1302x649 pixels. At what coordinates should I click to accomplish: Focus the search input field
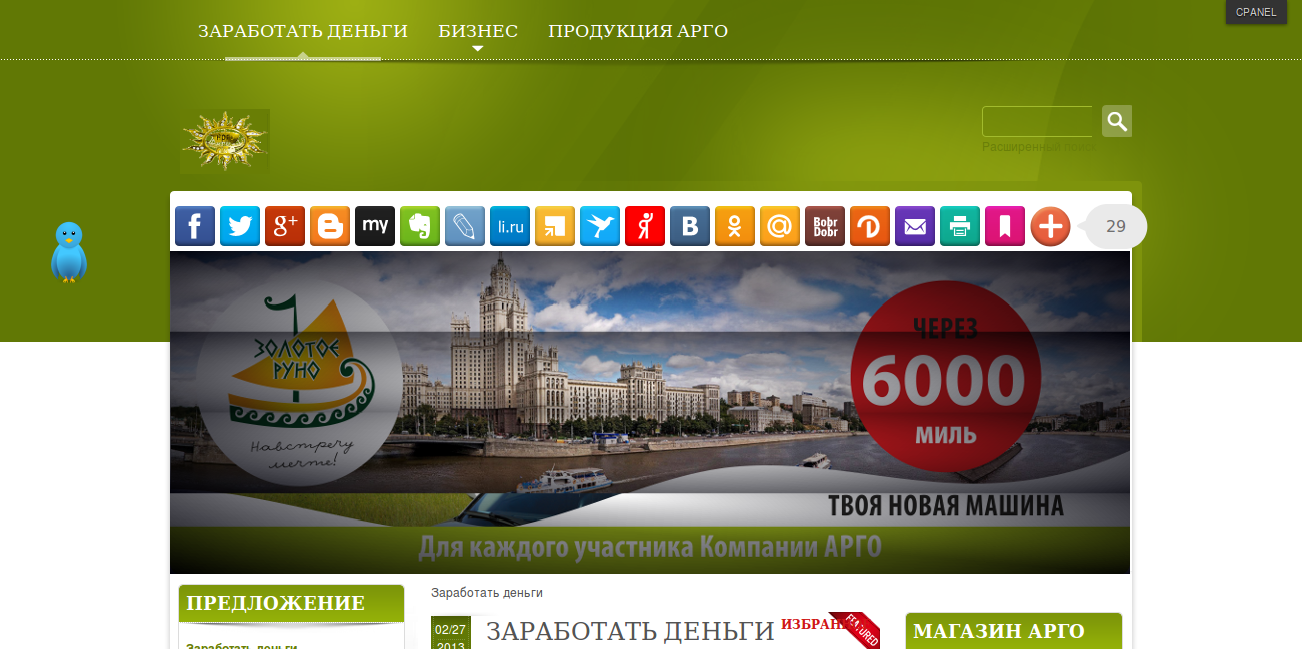(x=1039, y=121)
